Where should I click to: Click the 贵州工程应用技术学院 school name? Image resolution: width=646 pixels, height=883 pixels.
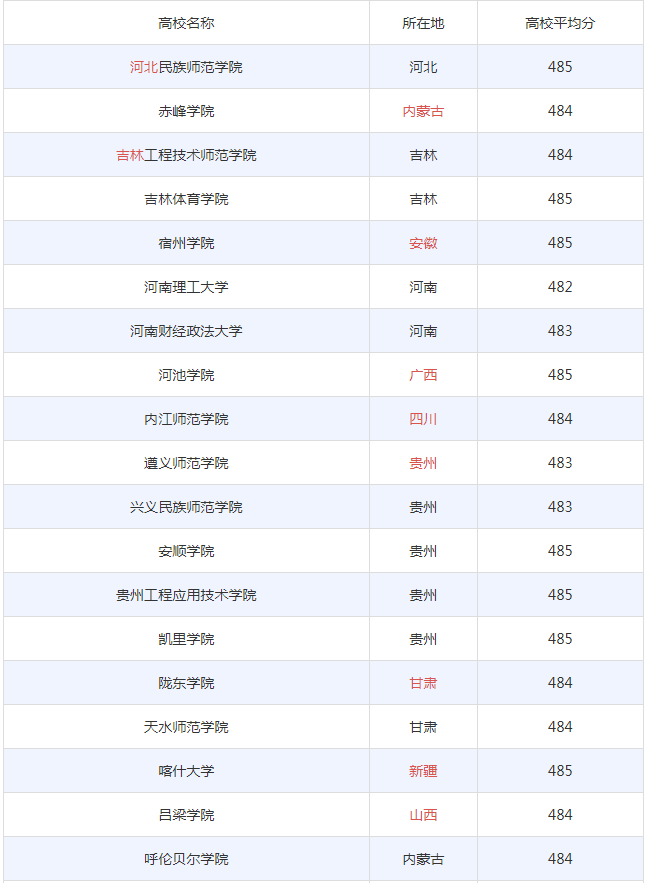[186, 595]
